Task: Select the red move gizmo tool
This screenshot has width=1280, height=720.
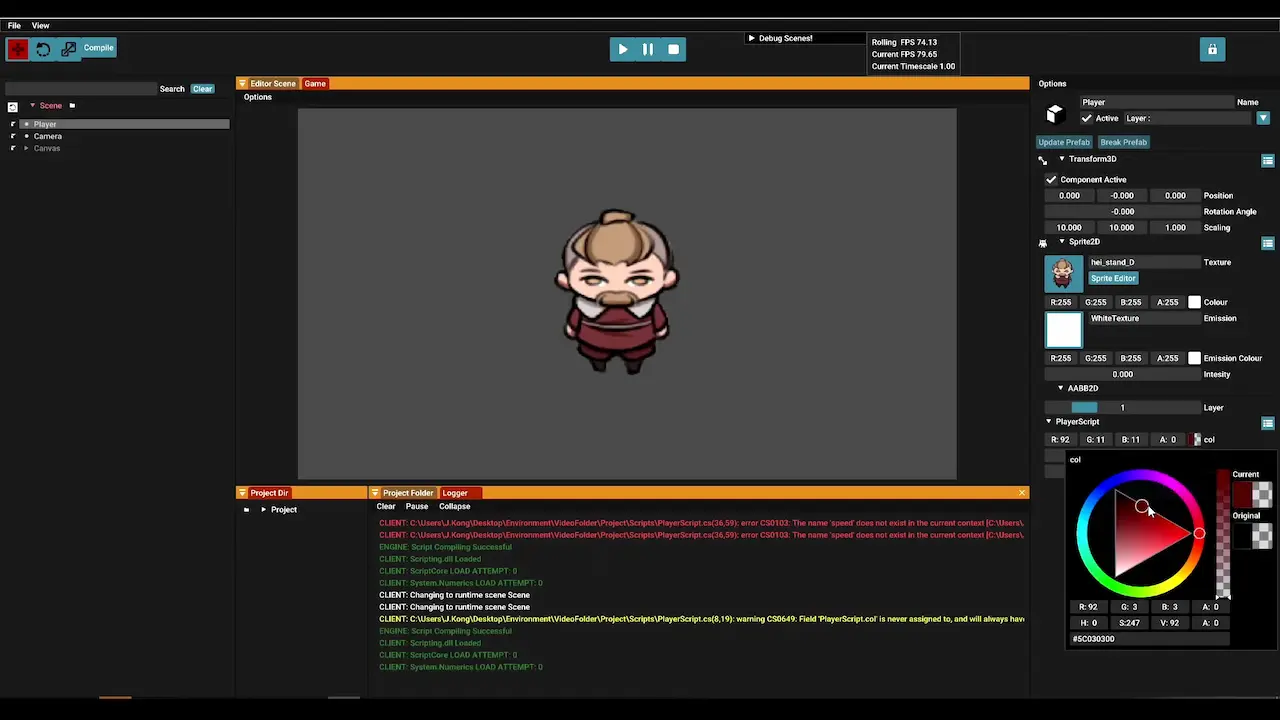Action: click(17, 49)
